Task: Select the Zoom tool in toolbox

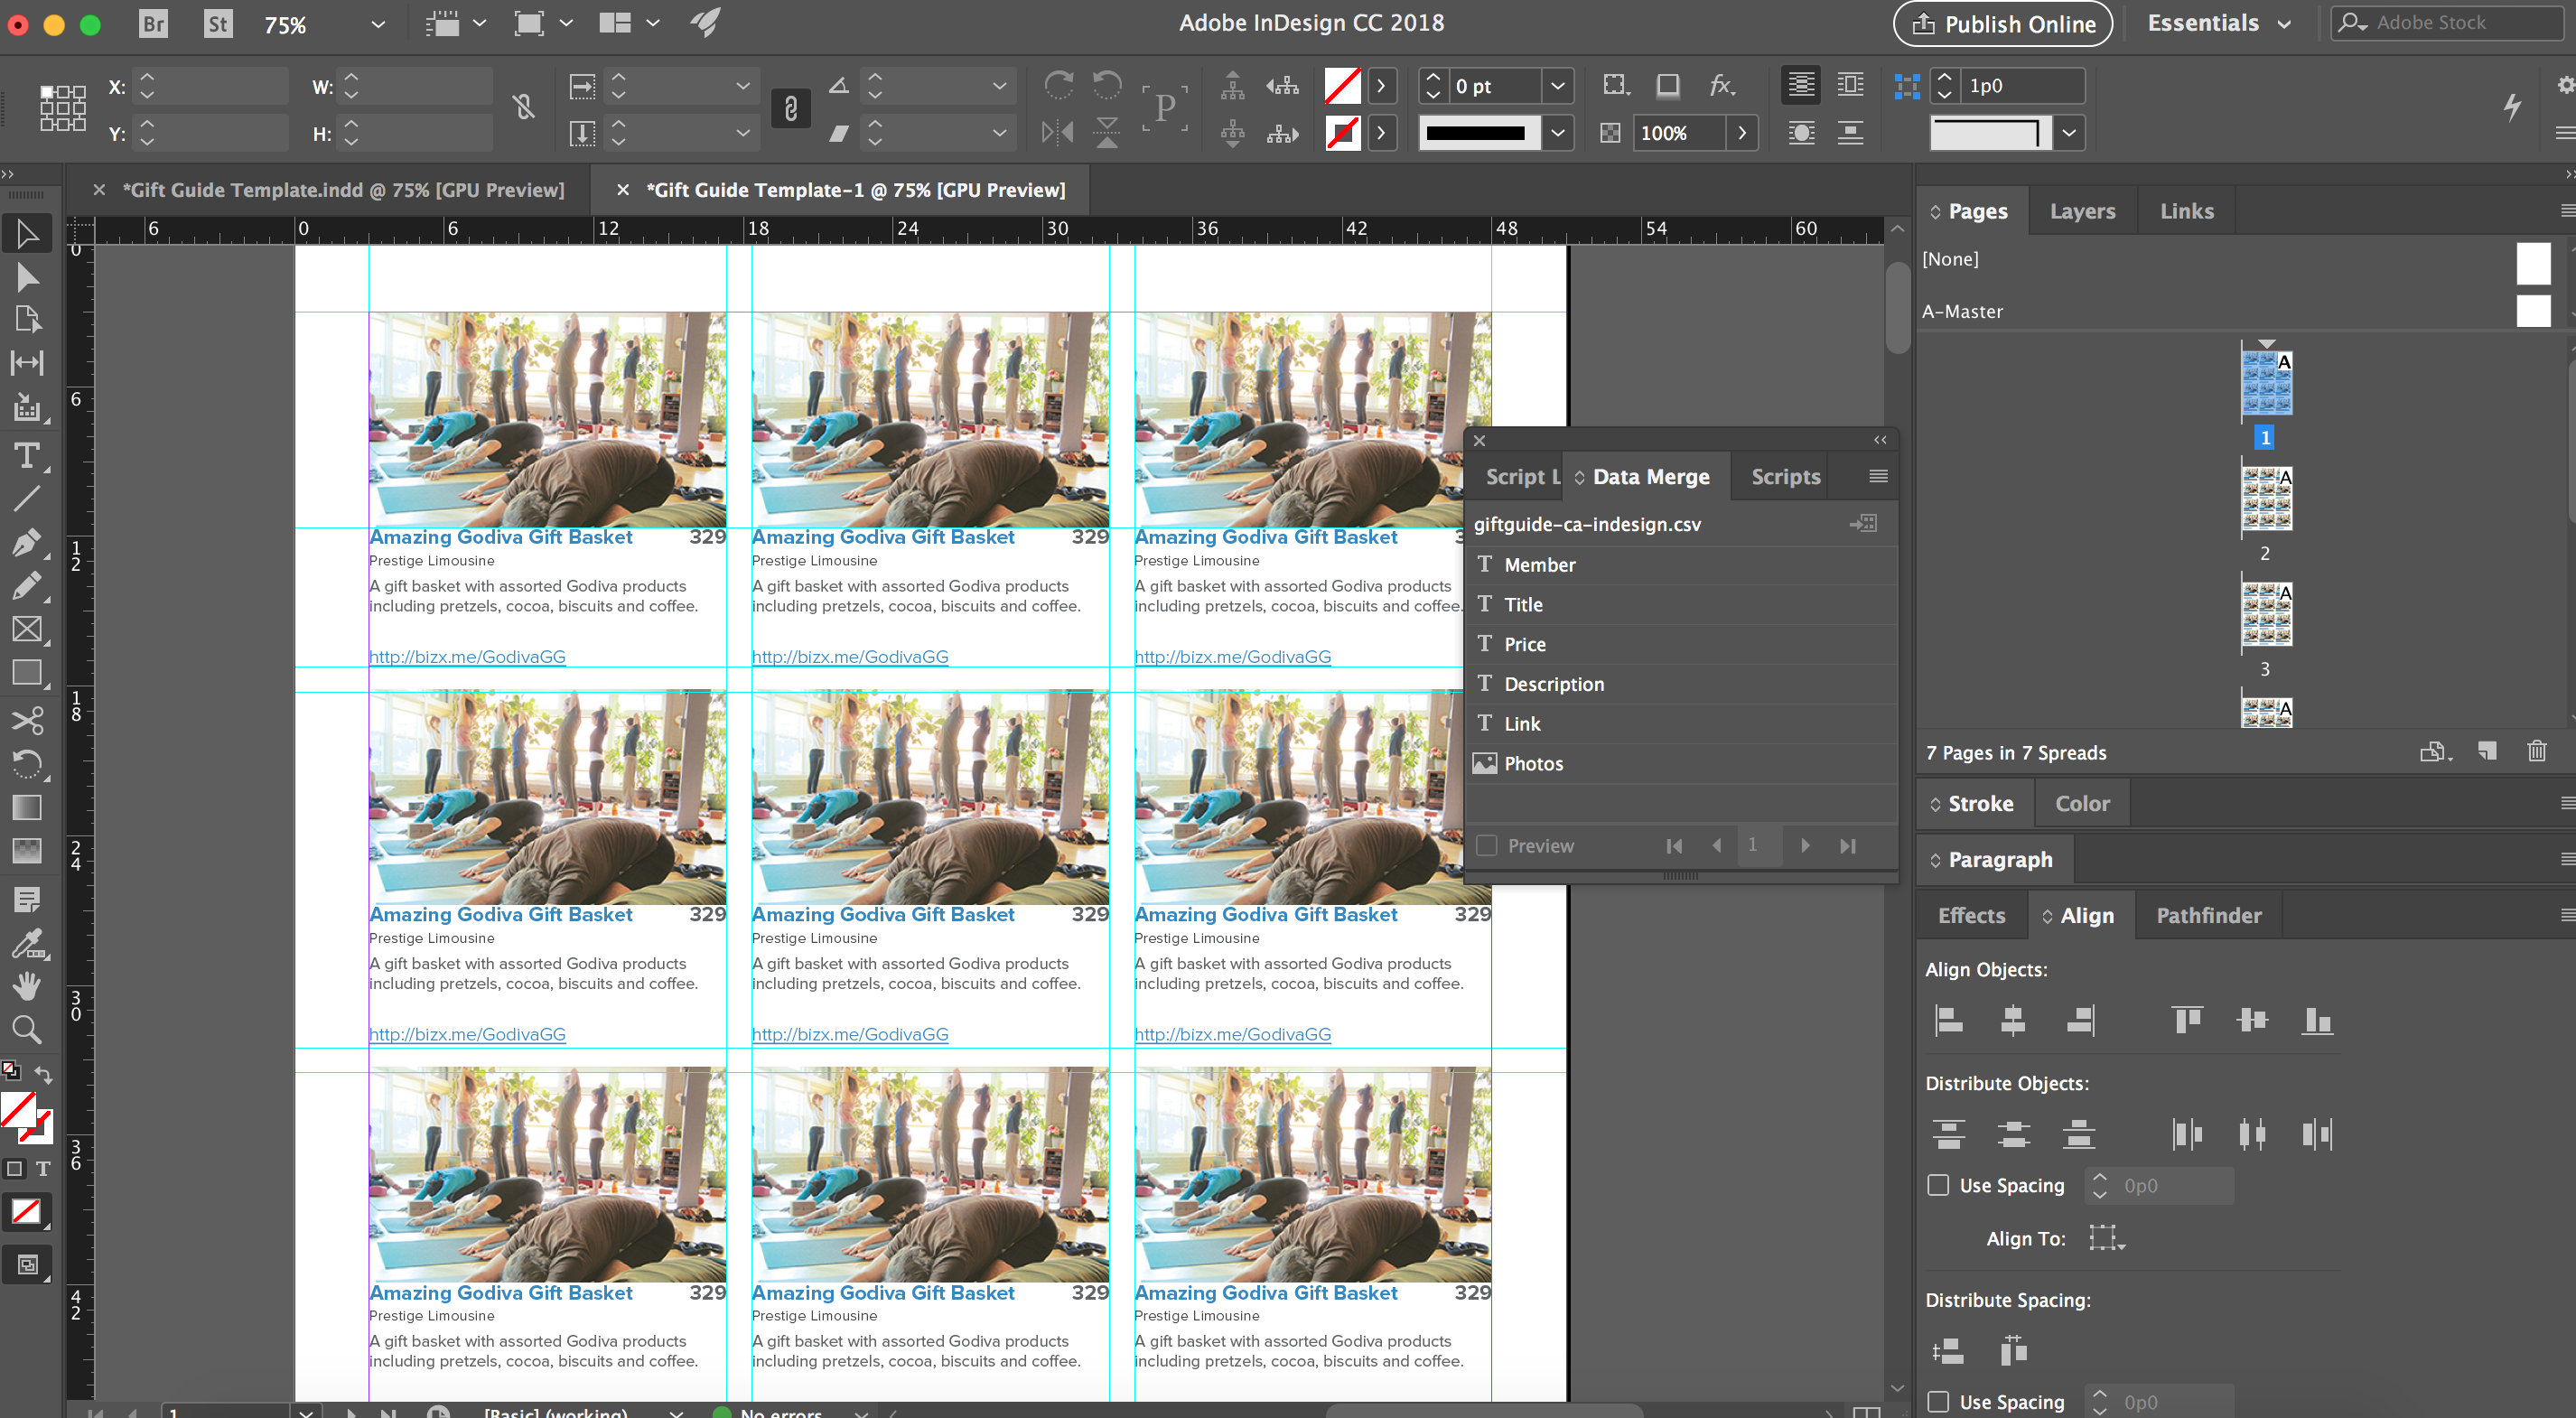Action: click(27, 1029)
